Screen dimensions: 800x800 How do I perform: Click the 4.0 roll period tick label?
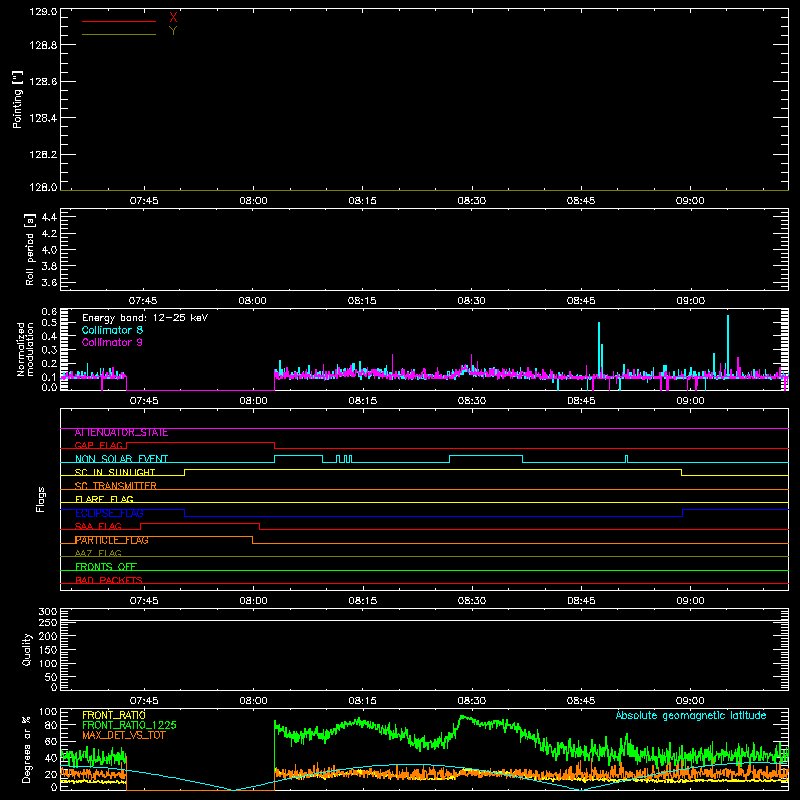pyautogui.click(x=49, y=250)
